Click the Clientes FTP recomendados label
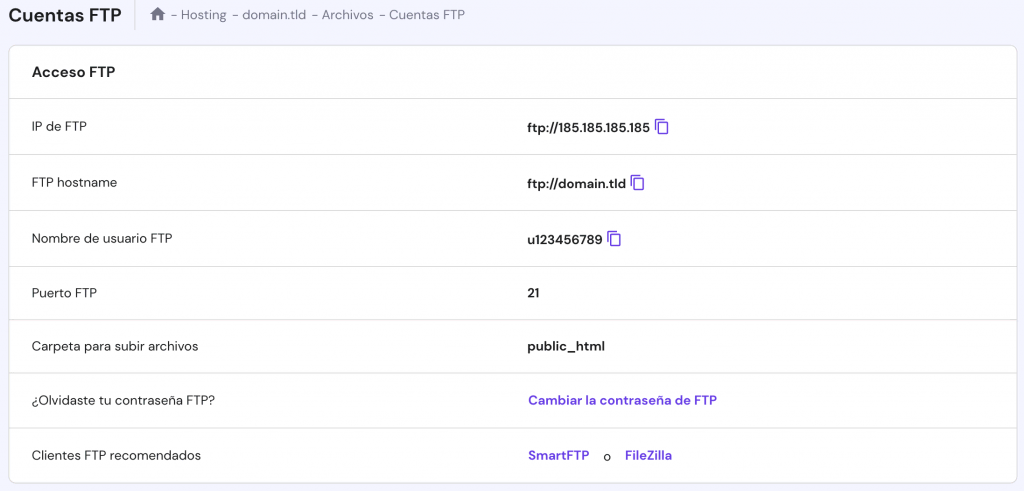Image resolution: width=1024 pixels, height=491 pixels. (116, 455)
